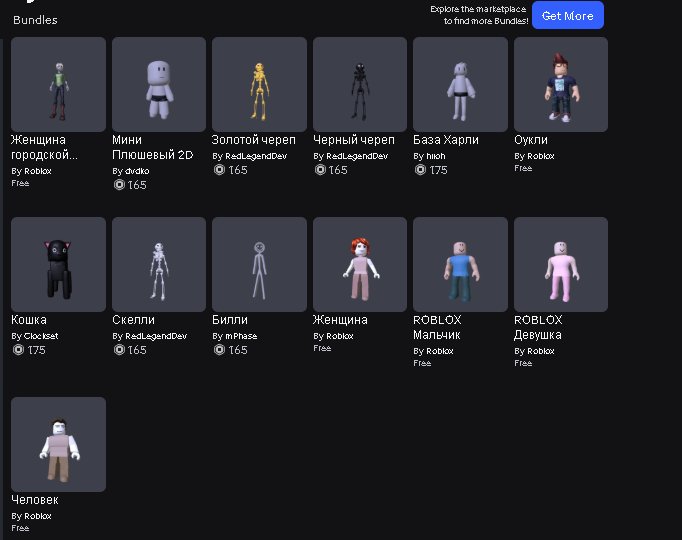Image resolution: width=682 pixels, height=540 pixels.
Task: Open the ROBLOX Девушка title
Action: [538, 327]
